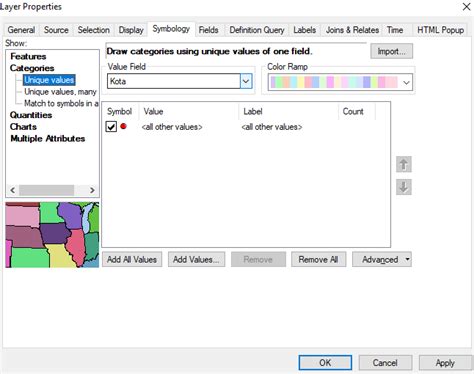
Task: Go to the Time tab
Action: coord(395,30)
